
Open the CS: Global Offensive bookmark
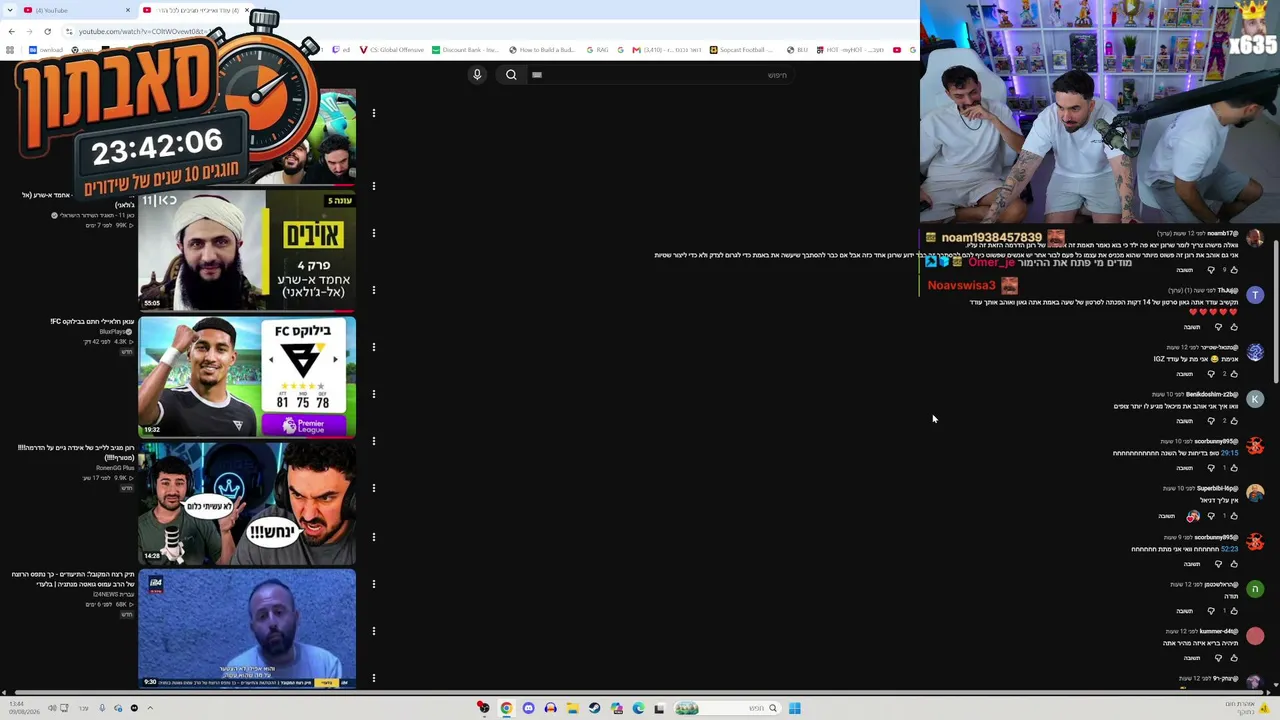(x=392, y=50)
